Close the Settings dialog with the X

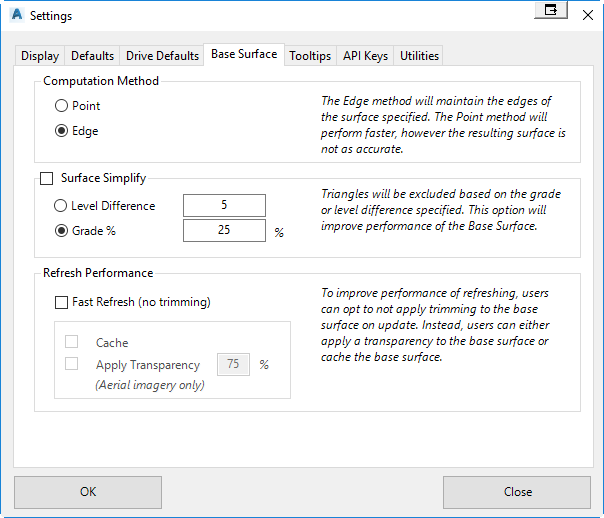point(588,15)
